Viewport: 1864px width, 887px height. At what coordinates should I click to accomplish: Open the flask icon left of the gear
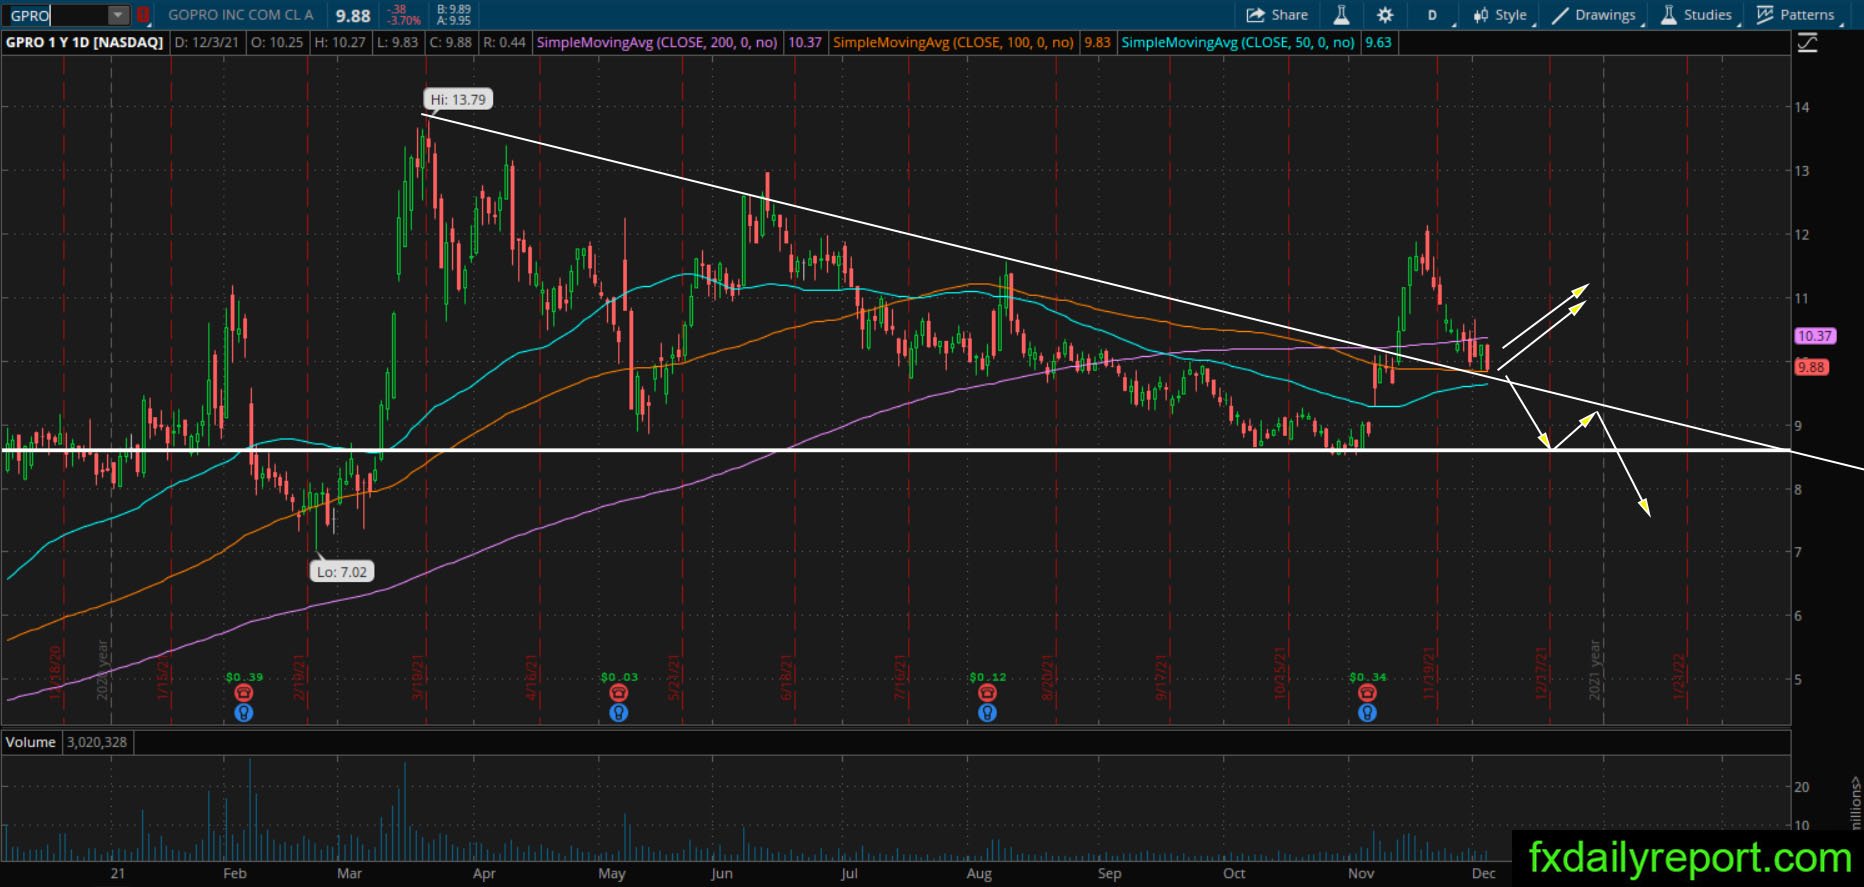[x=1341, y=15]
